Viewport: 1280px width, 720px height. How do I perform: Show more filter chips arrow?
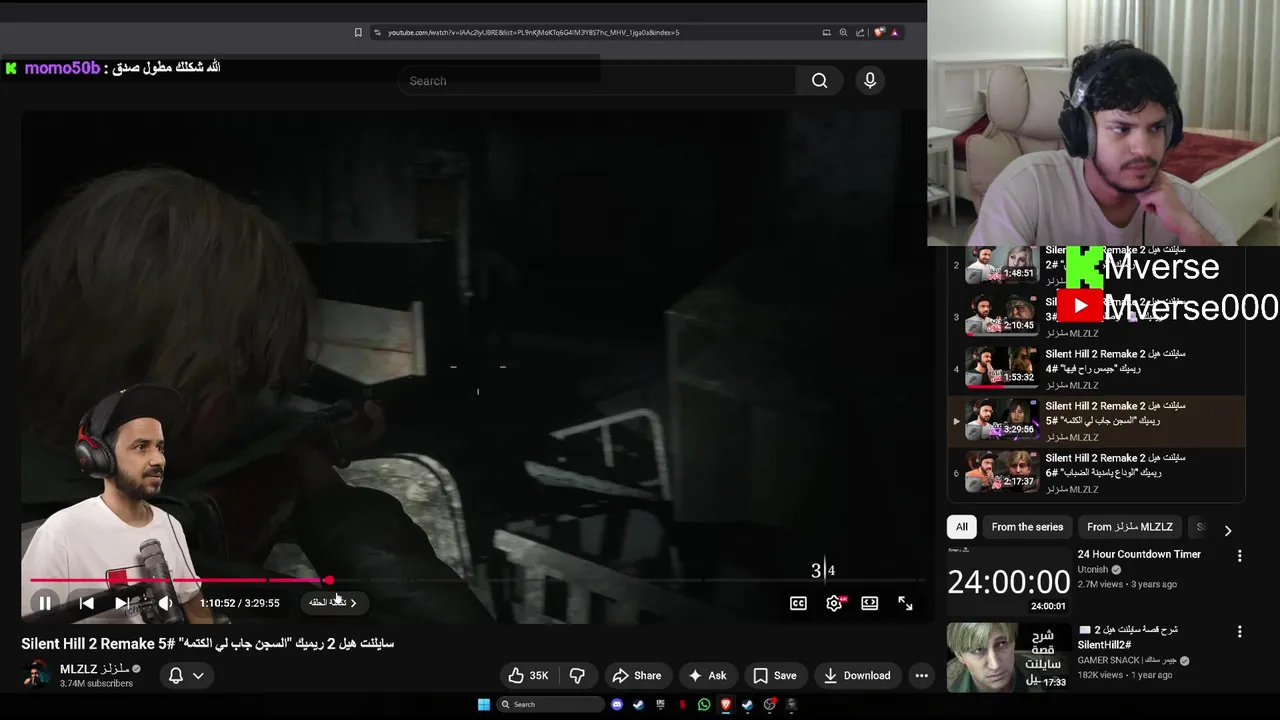pyautogui.click(x=1228, y=530)
